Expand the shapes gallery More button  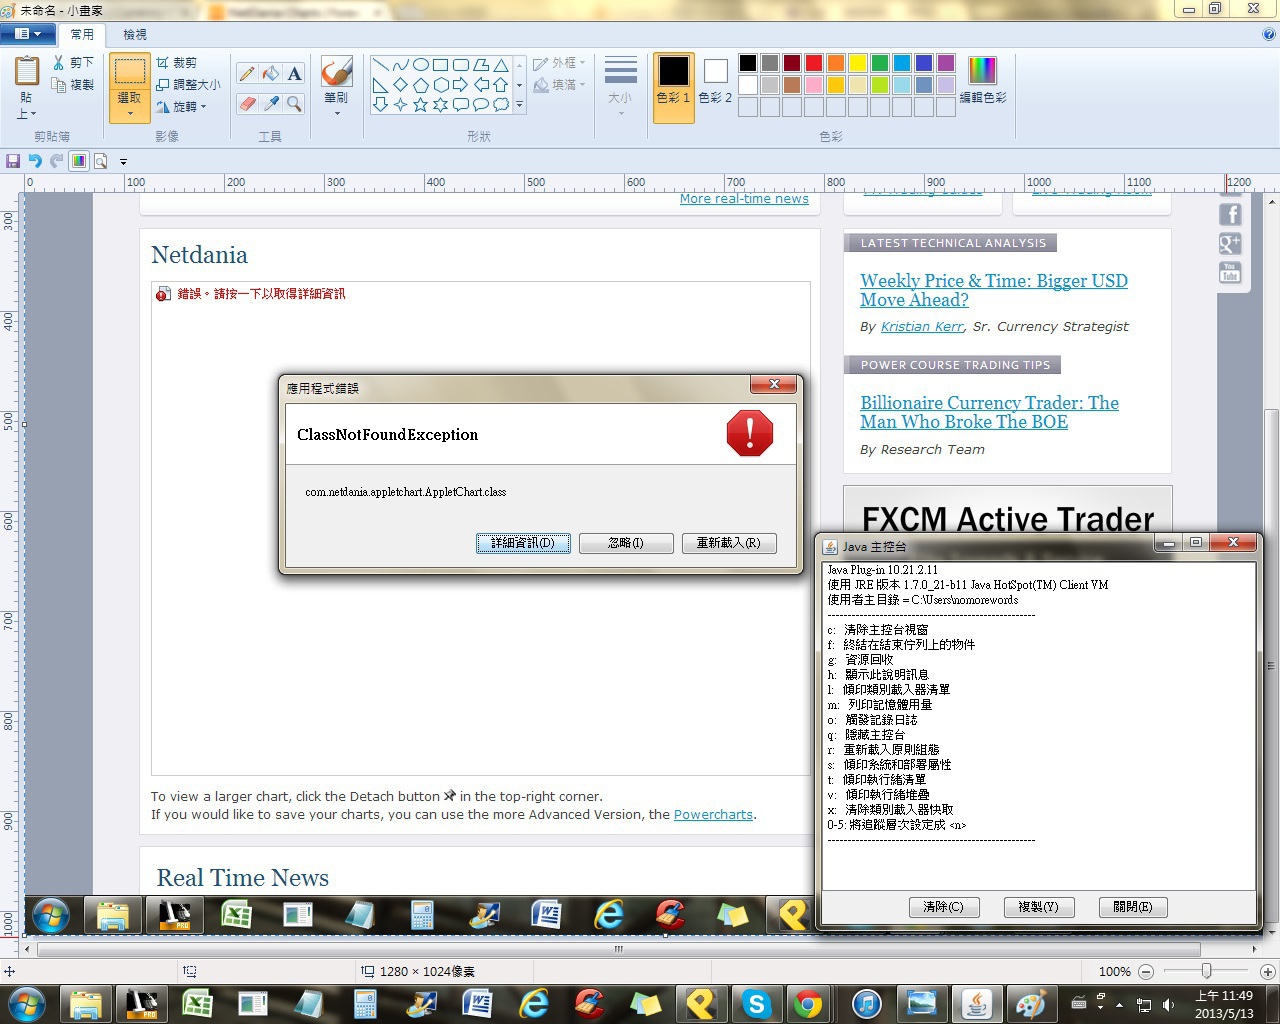coord(519,105)
